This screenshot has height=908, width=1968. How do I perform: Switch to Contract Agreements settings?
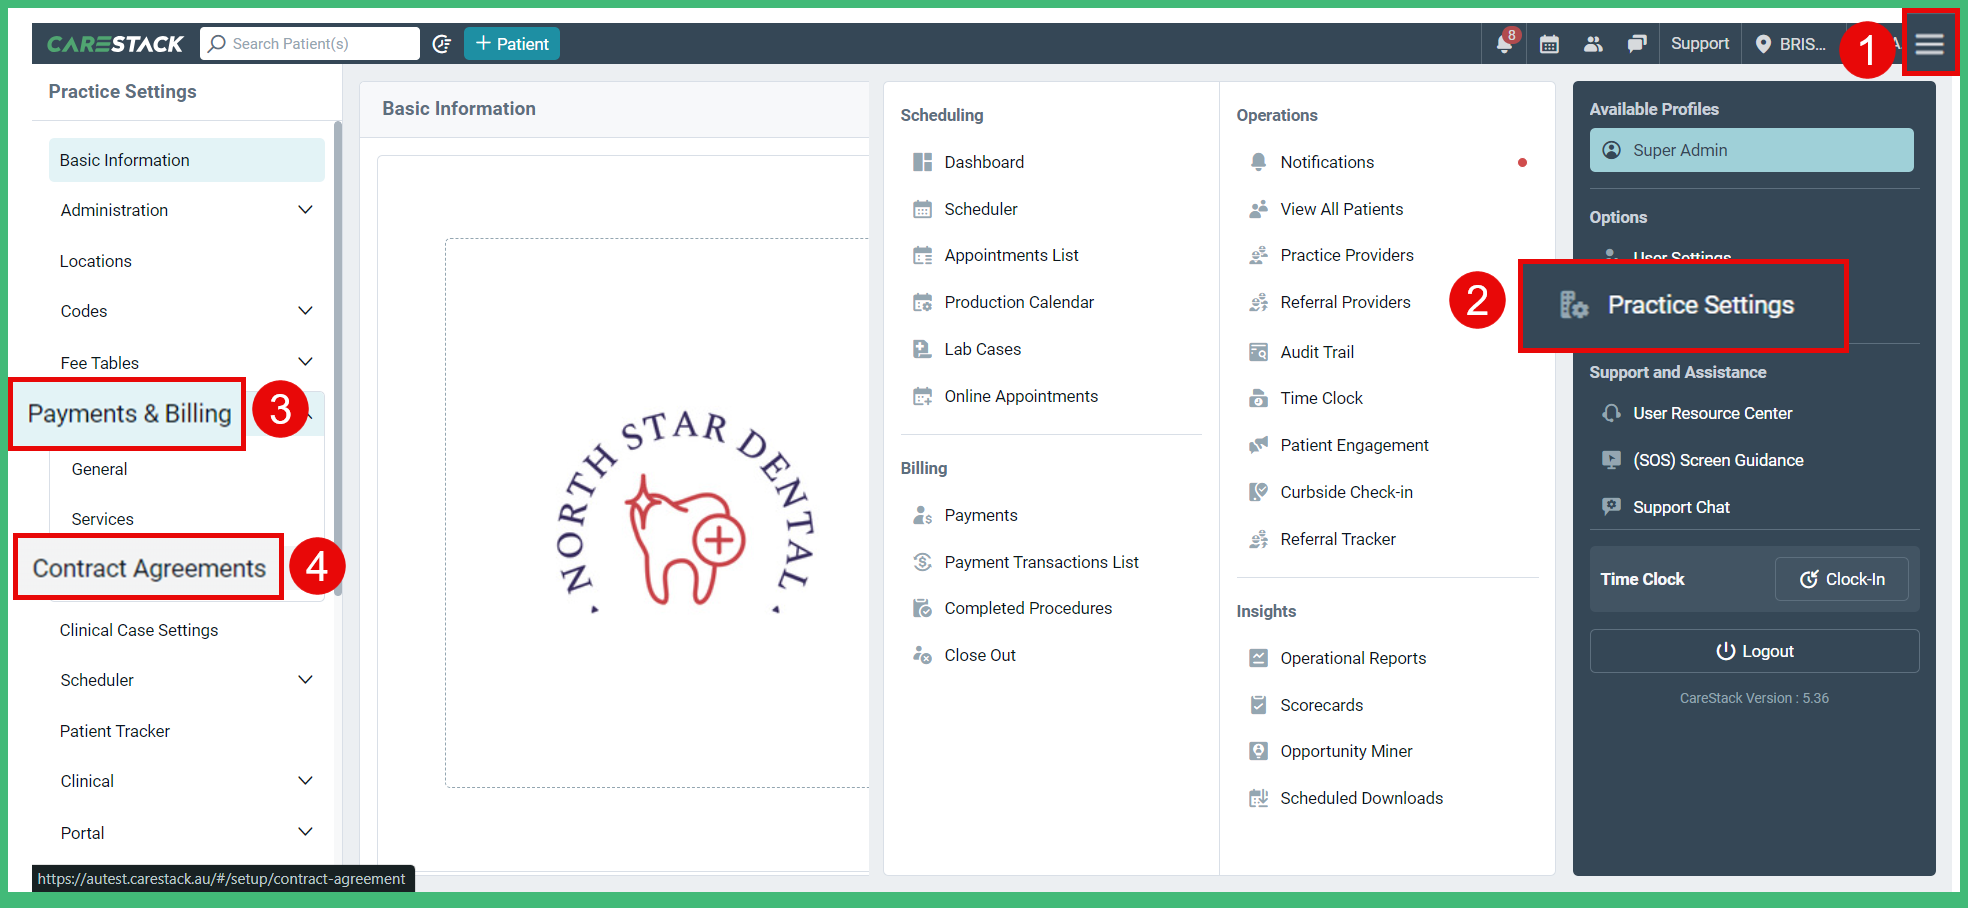pyautogui.click(x=146, y=568)
